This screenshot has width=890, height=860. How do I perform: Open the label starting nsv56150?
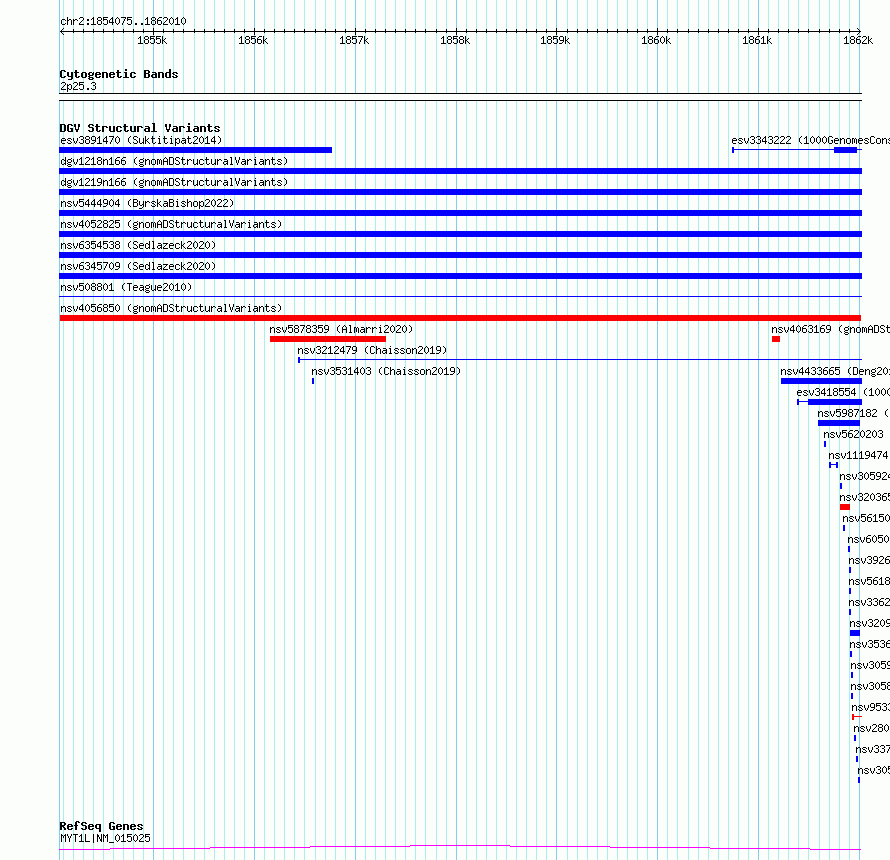coord(866,518)
